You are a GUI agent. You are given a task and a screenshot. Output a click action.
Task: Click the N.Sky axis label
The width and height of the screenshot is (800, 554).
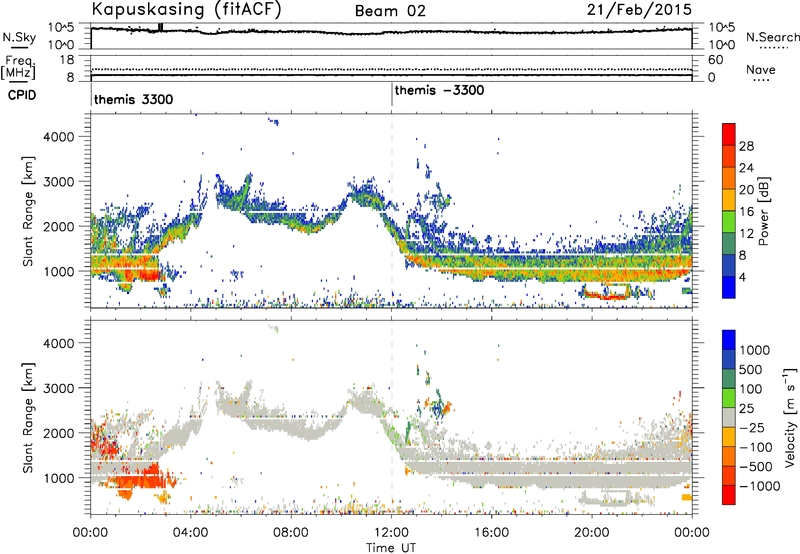pos(19,37)
